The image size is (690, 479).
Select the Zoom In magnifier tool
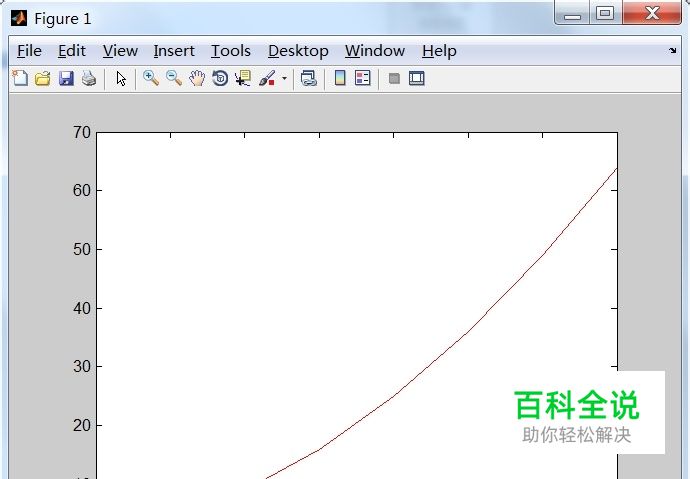(151, 78)
